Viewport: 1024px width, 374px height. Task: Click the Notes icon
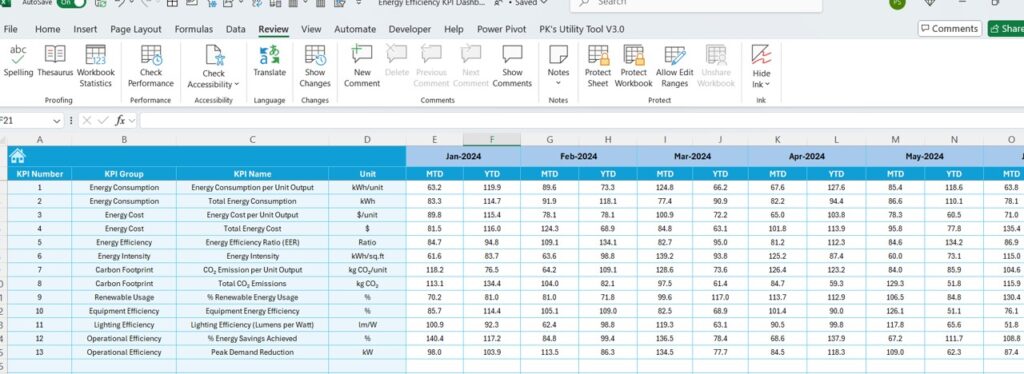click(558, 55)
